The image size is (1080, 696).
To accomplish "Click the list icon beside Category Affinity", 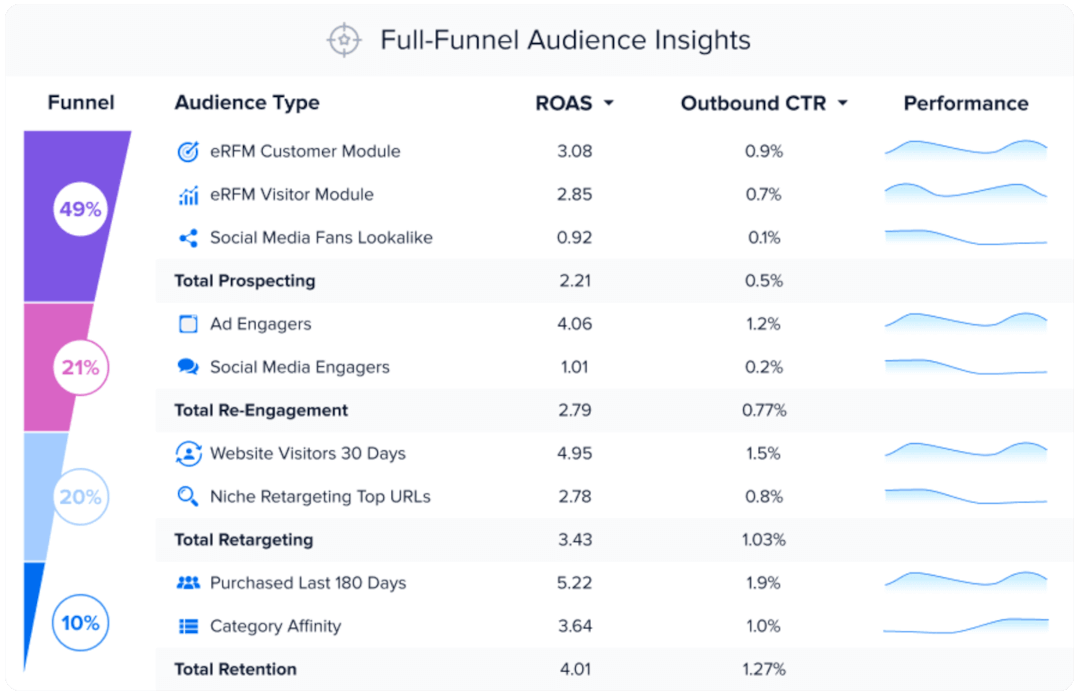I will (x=188, y=625).
